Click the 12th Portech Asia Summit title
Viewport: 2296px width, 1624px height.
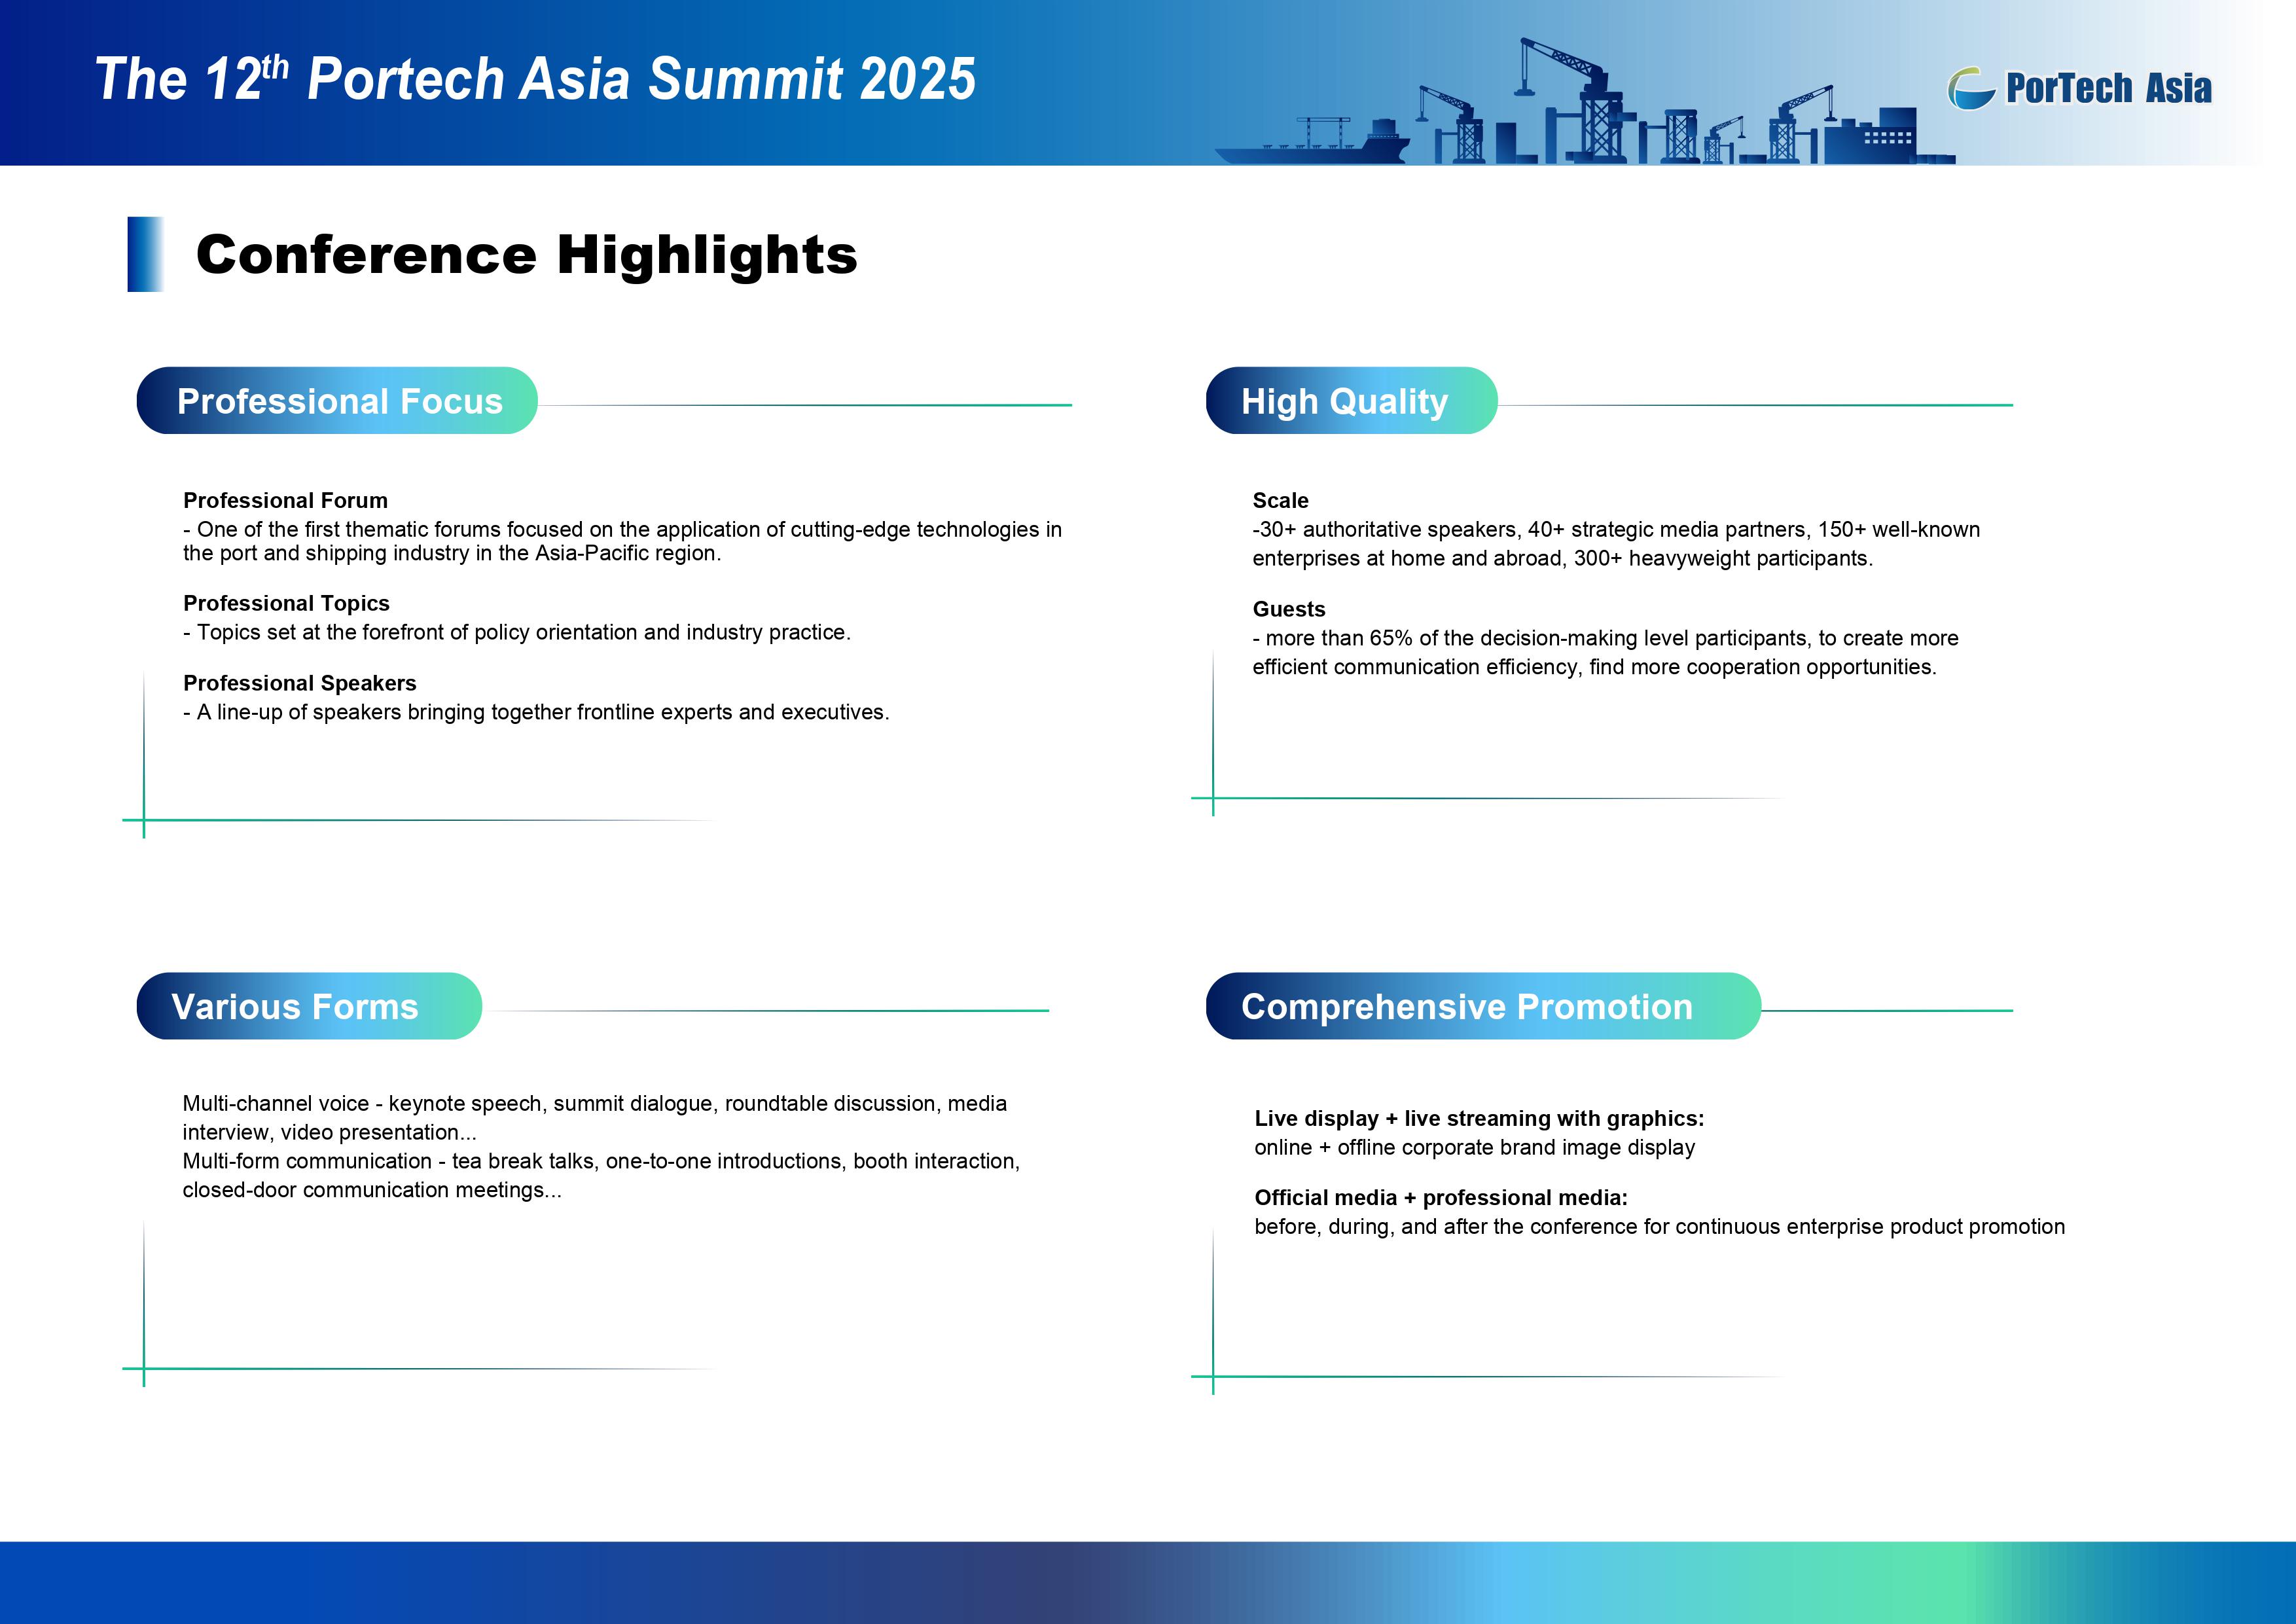coord(535,79)
